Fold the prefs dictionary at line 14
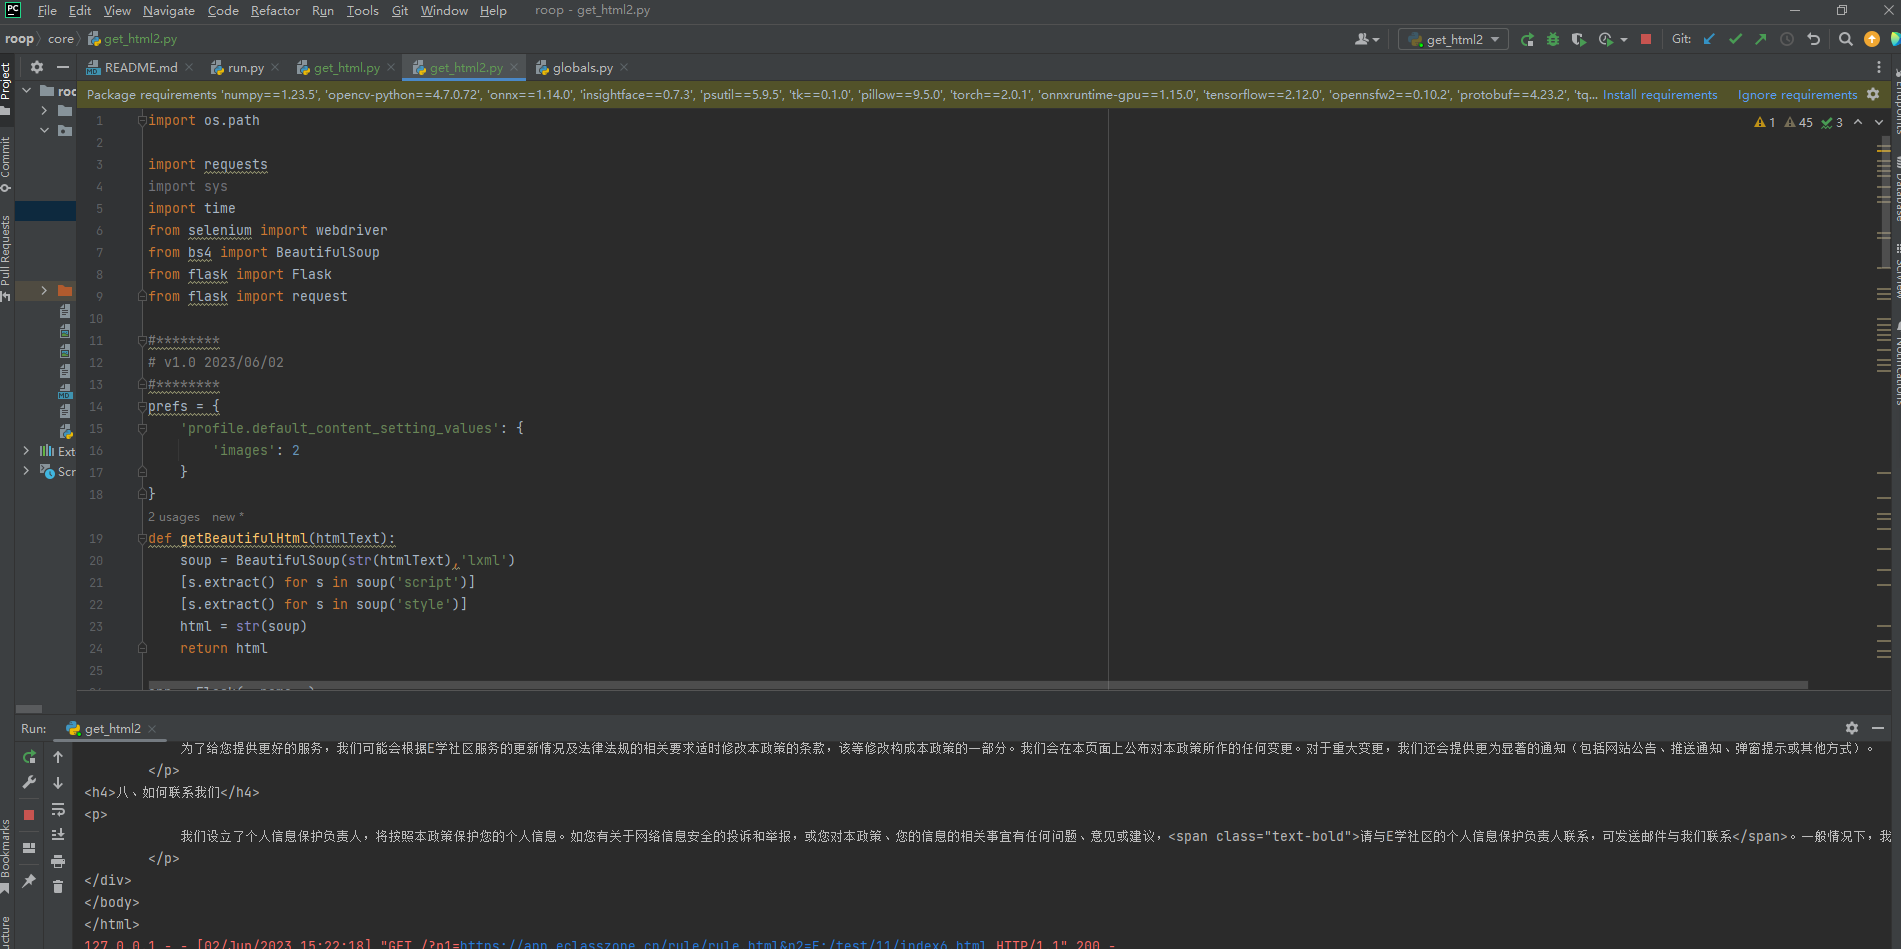 point(142,406)
